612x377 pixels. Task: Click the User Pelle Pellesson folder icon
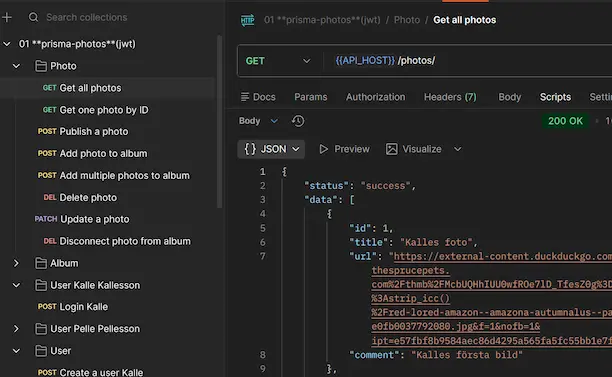coord(41,329)
